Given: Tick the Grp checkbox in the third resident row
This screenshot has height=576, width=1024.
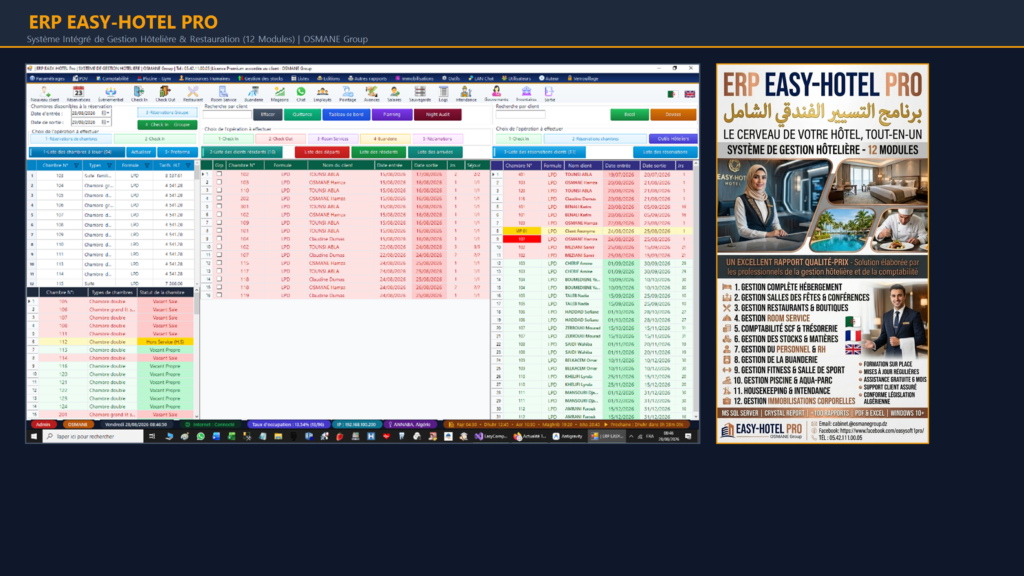Looking at the screenshot, I should tap(219, 190).
